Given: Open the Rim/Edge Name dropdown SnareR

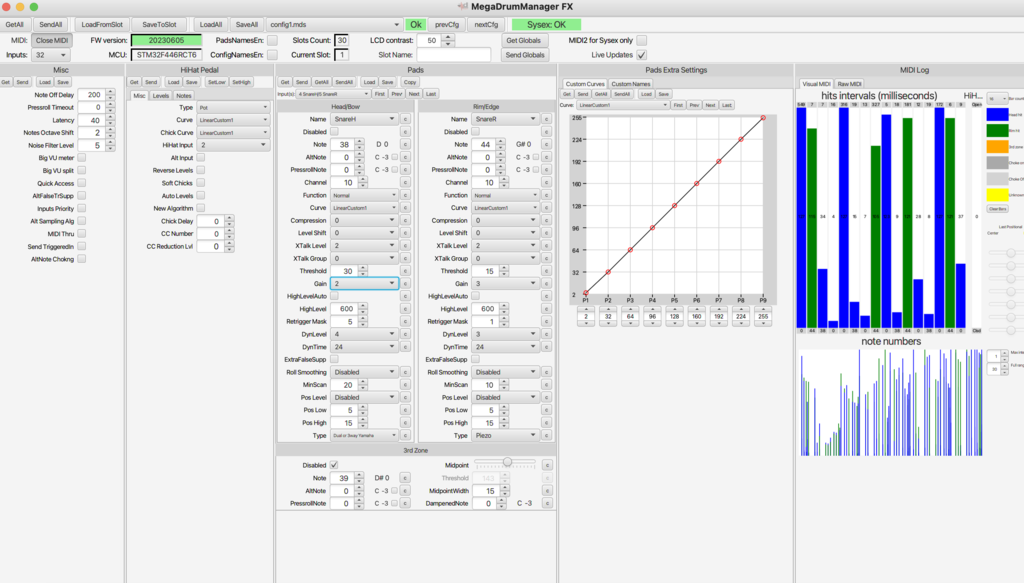Looking at the screenshot, I should point(505,119).
